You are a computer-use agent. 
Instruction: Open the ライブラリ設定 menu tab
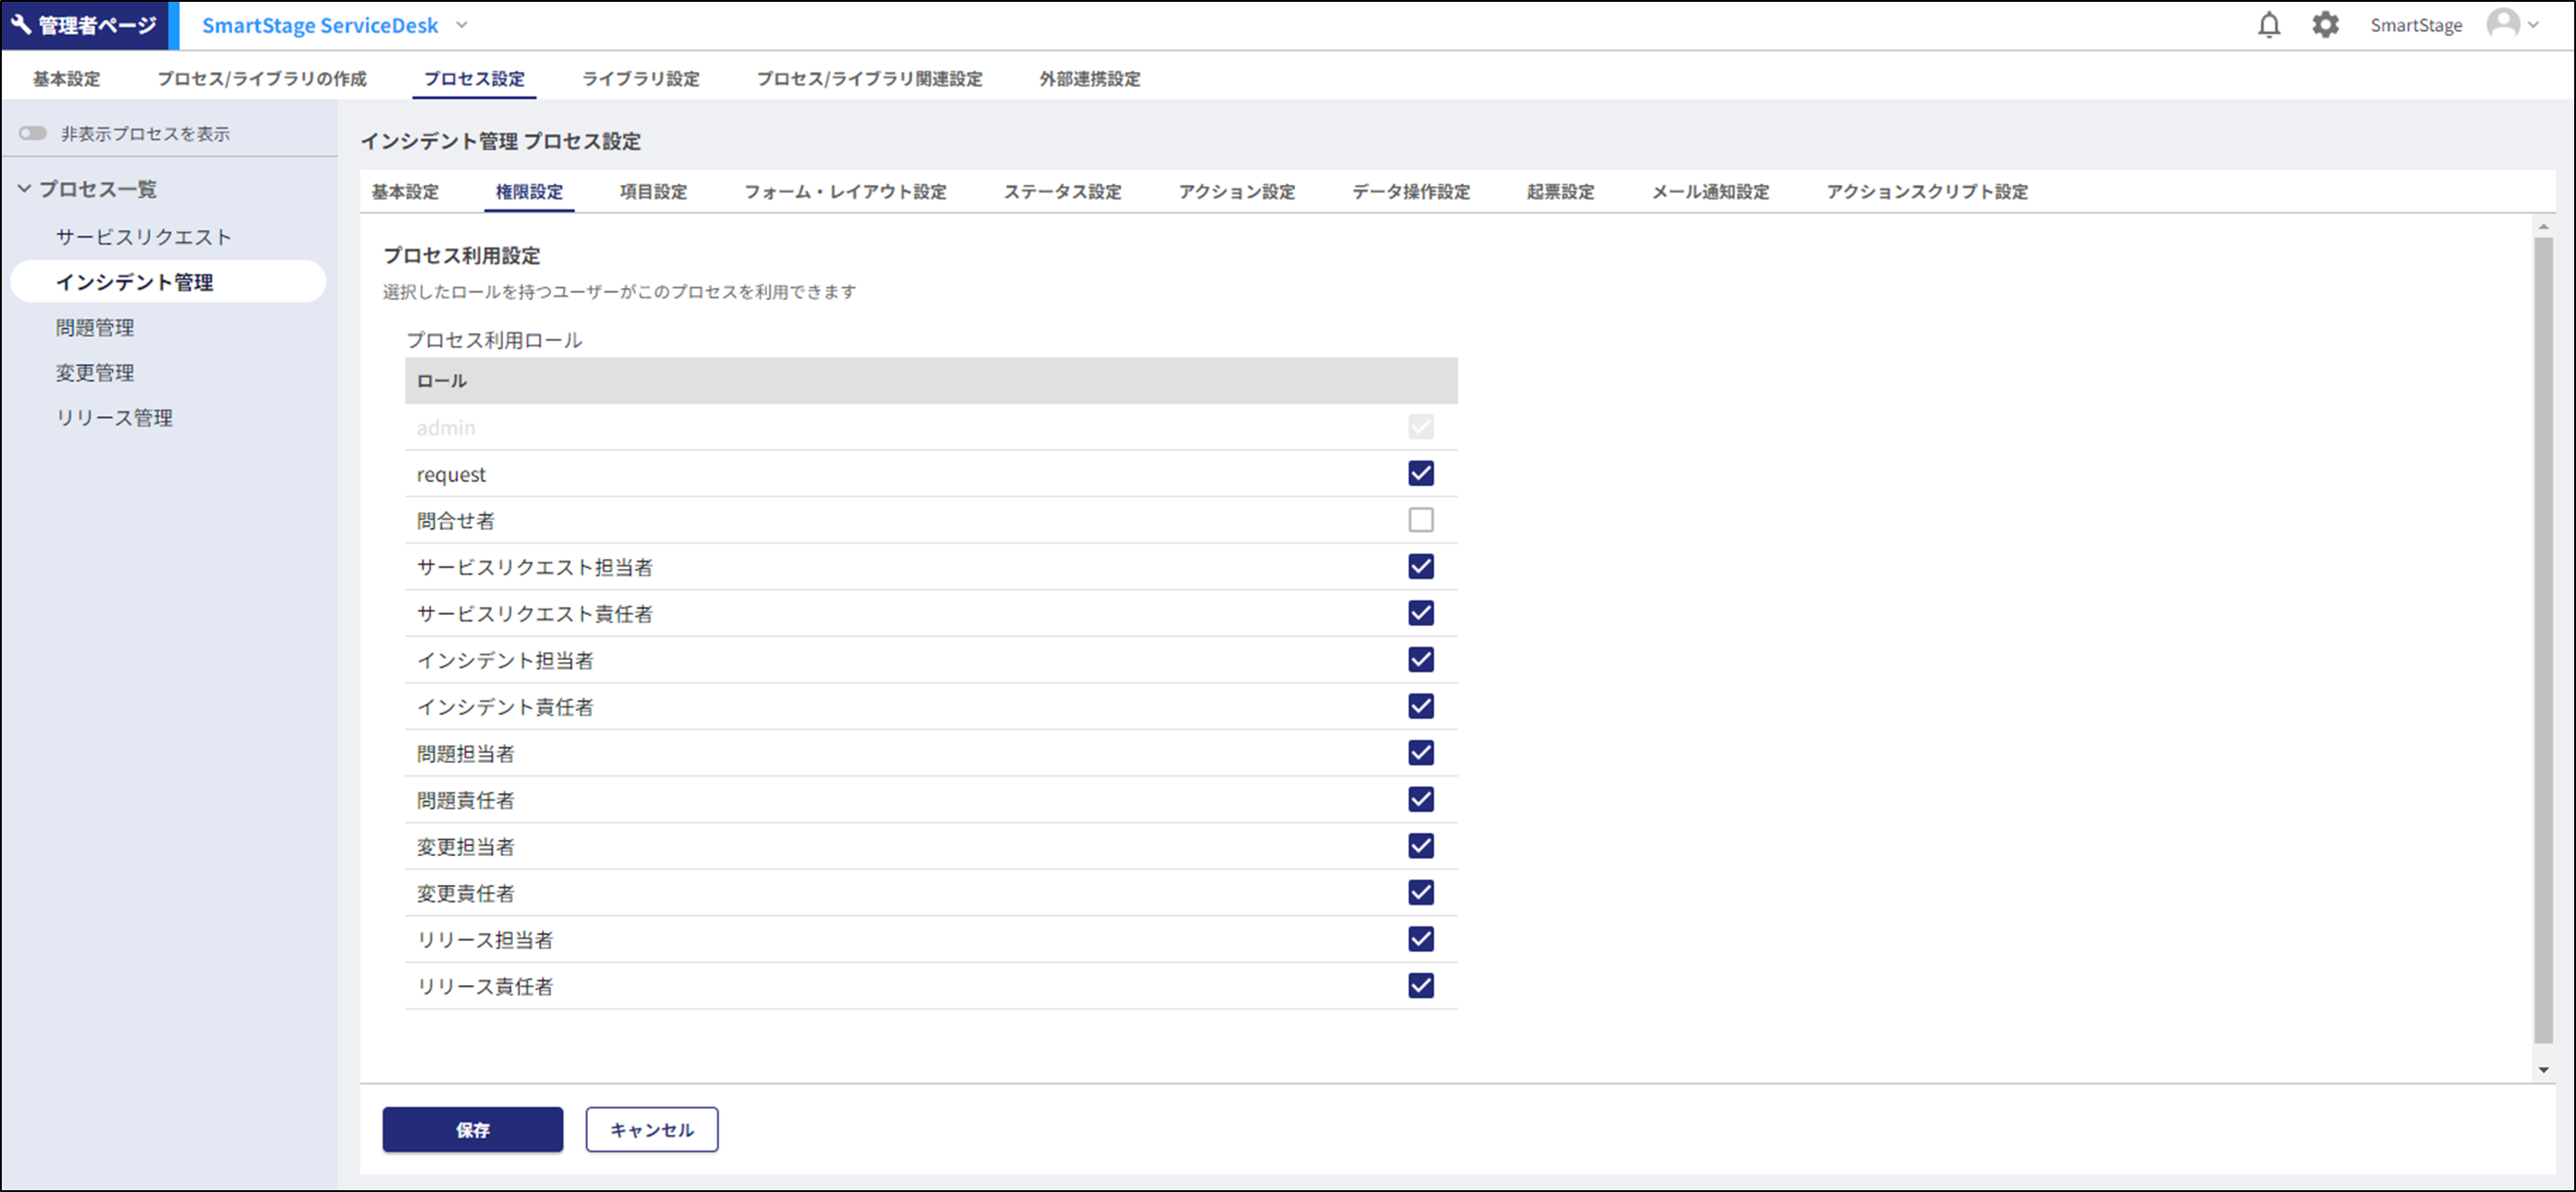640,78
